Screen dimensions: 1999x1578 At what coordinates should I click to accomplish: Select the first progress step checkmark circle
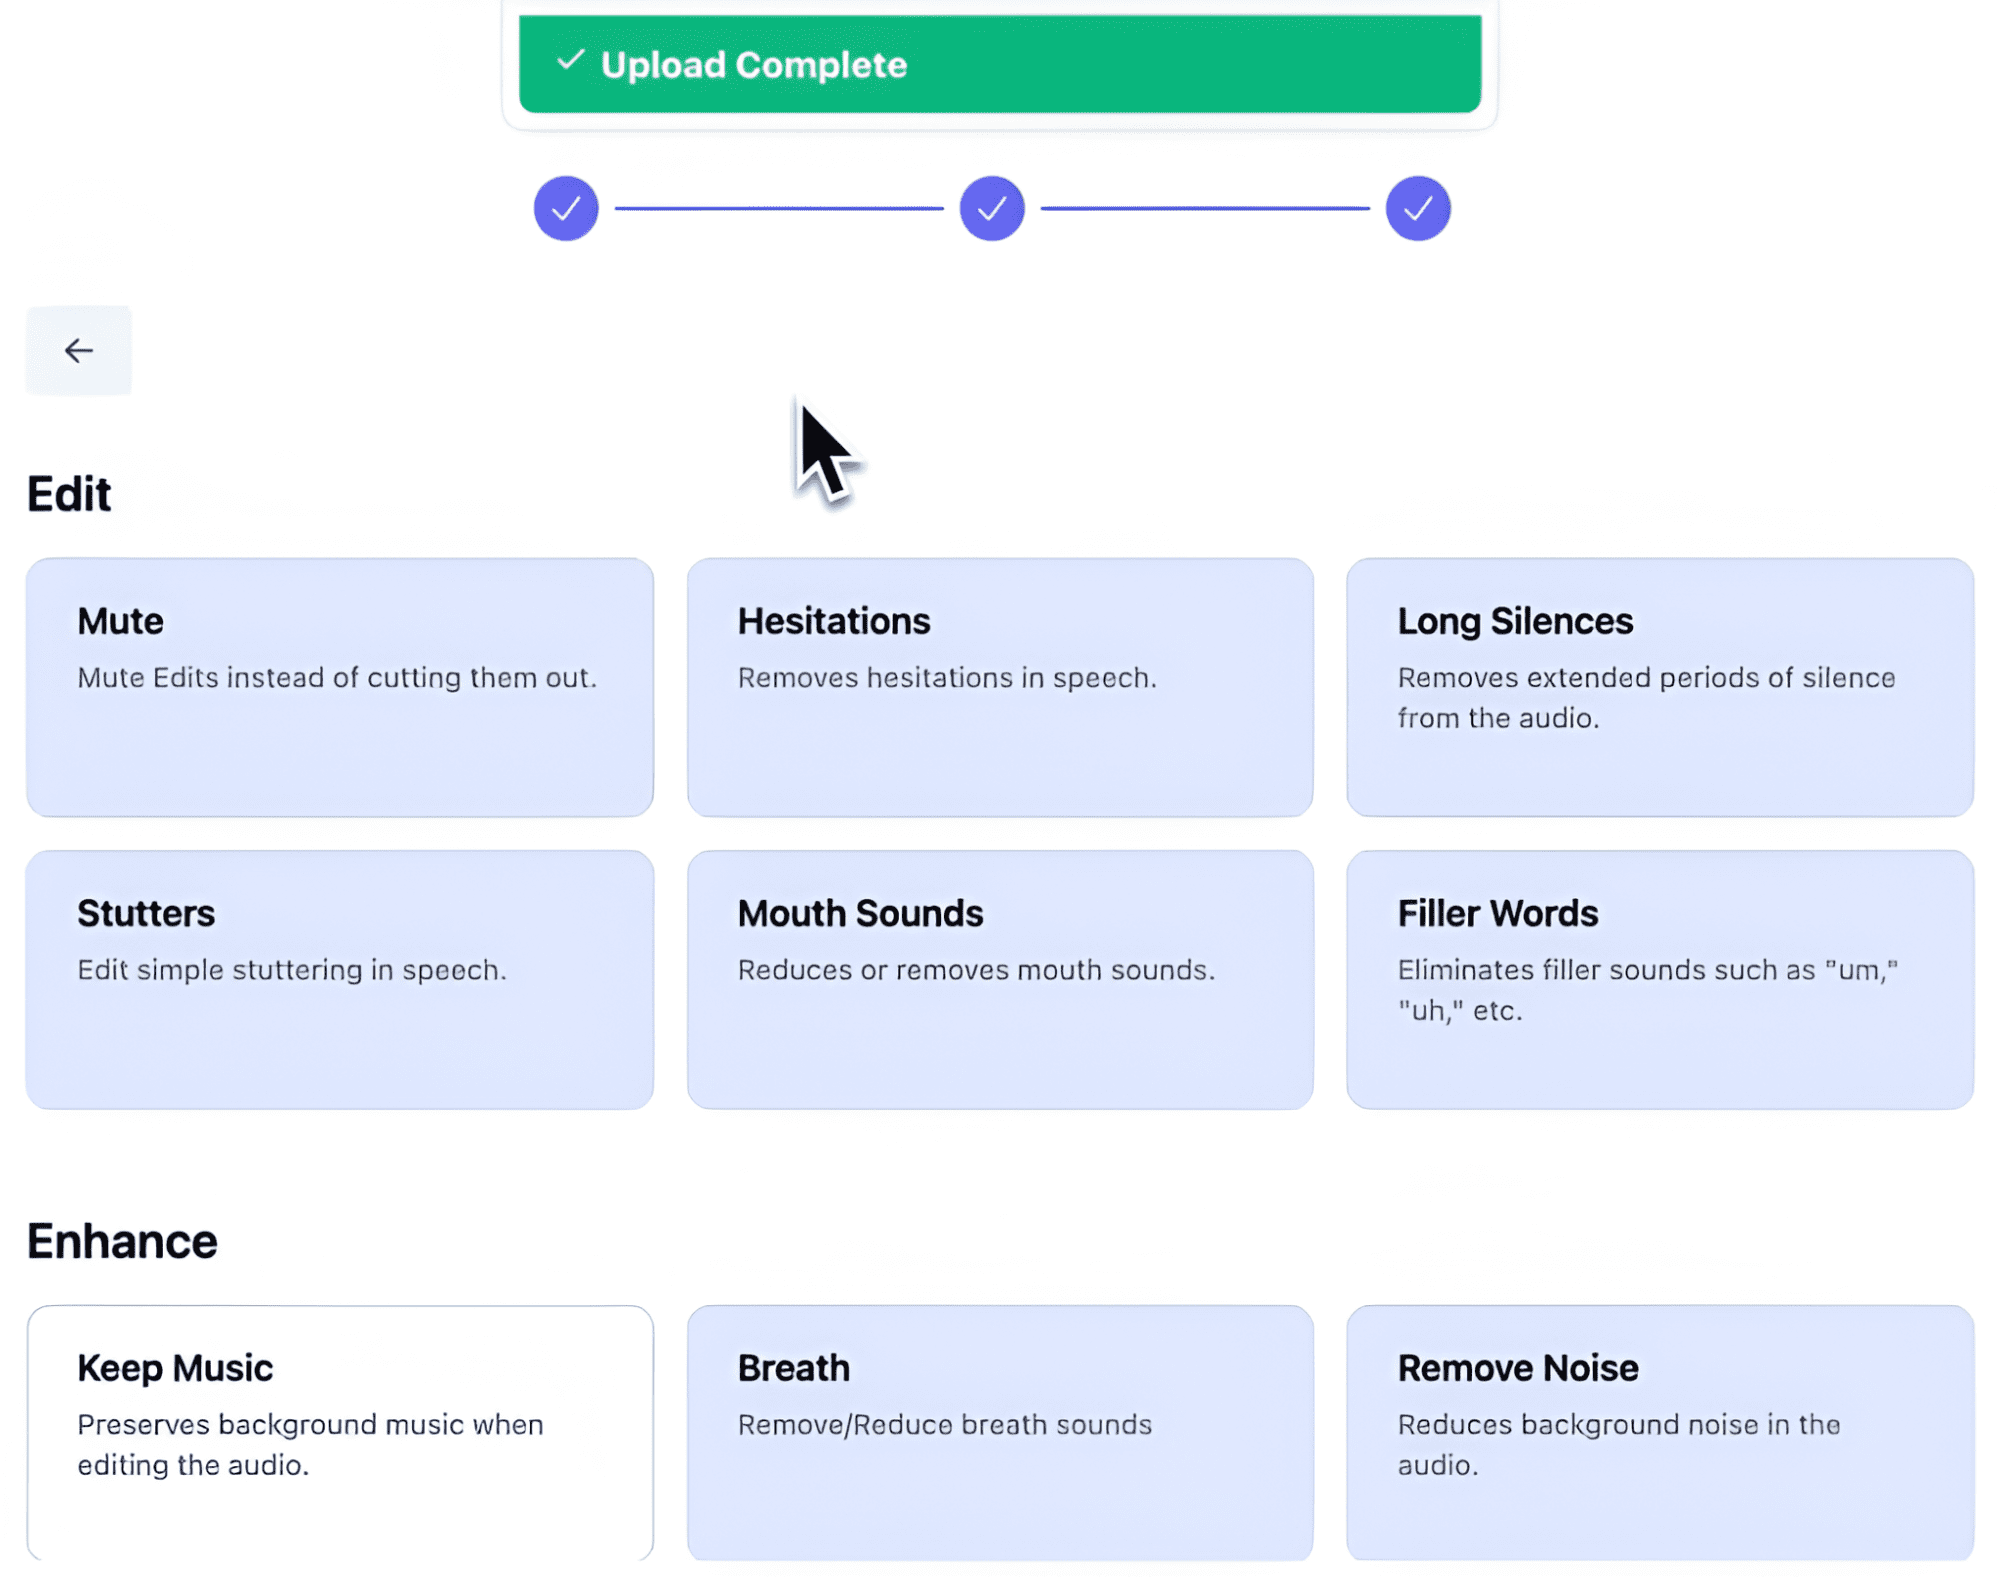tap(566, 208)
